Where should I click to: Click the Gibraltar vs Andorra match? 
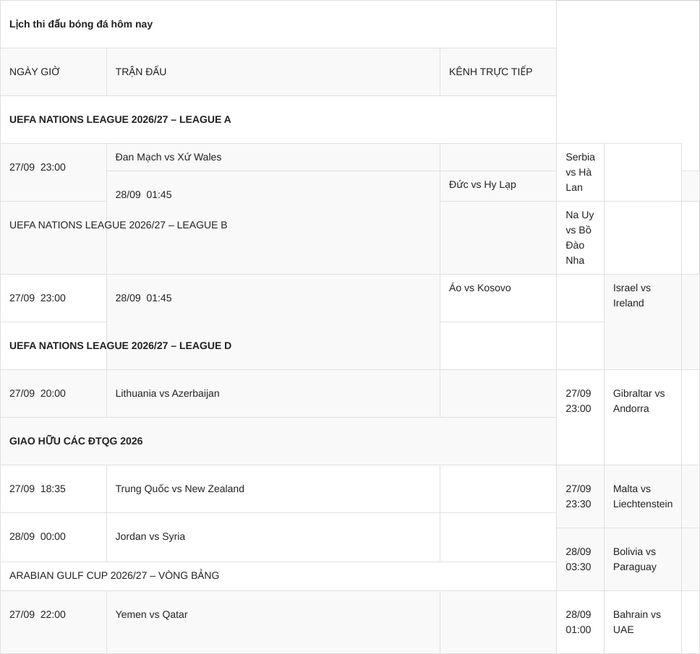638,401
